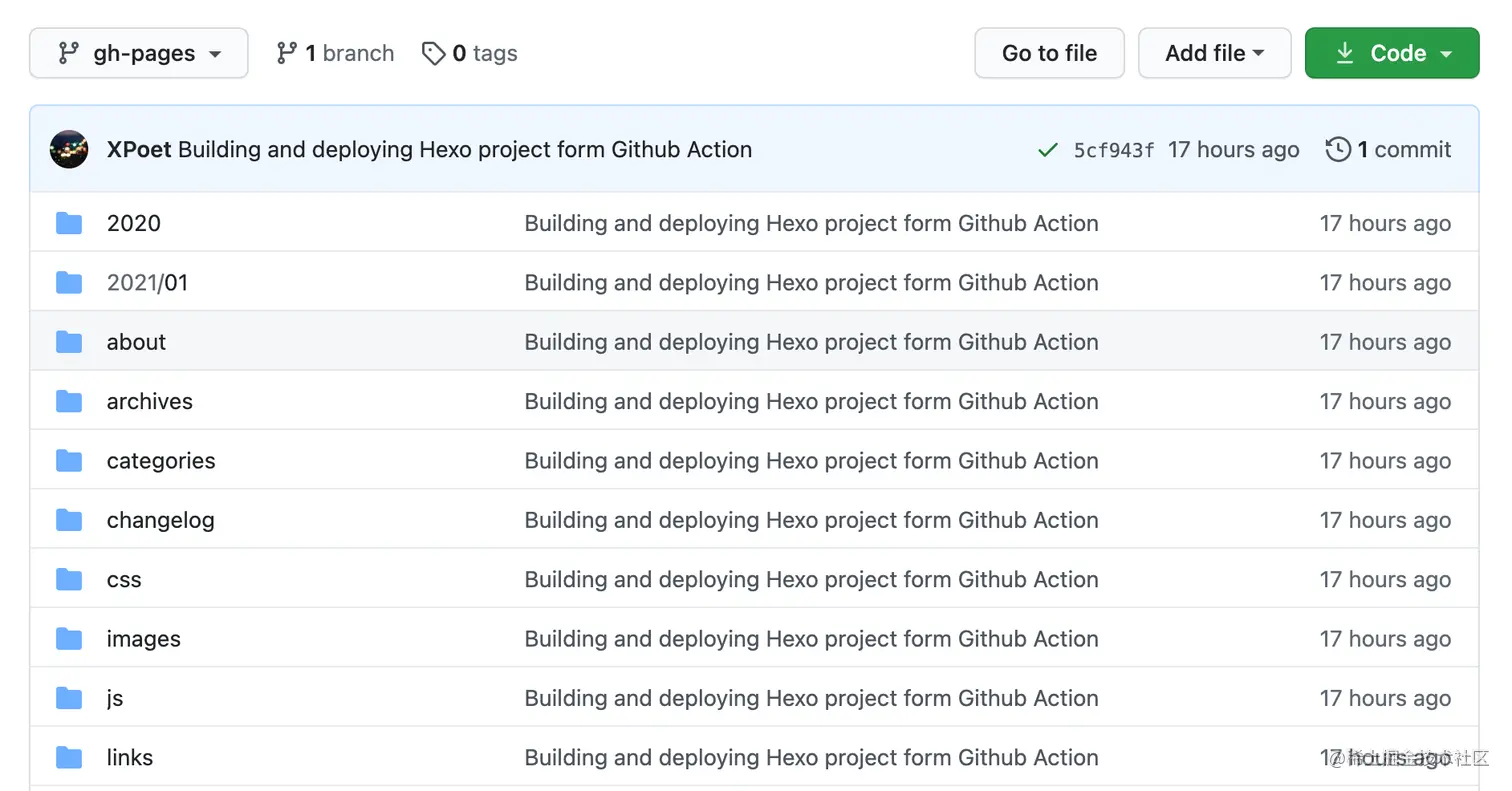Open the commit hash 5cf943f
The height and width of the screenshot is (791, 1512).
coord(1112,149)
